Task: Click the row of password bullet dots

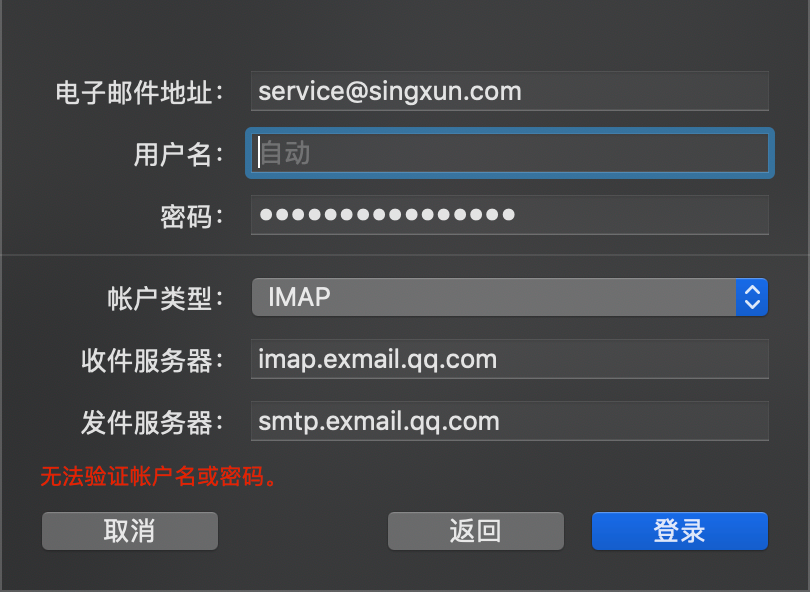Action: pos(387,214)
